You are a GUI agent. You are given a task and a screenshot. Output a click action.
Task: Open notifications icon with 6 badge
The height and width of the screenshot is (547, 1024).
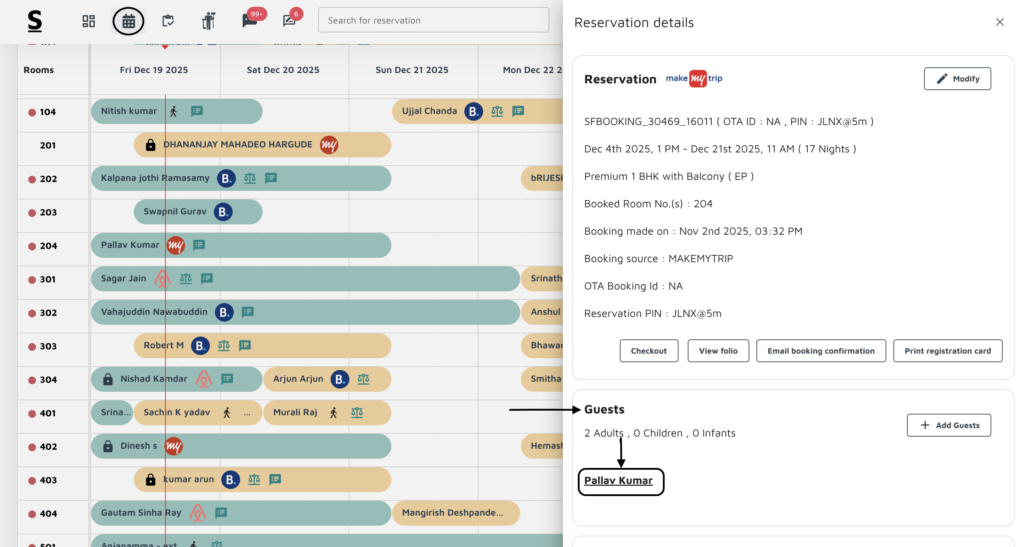pyautogui.click(x=290, y=21)
